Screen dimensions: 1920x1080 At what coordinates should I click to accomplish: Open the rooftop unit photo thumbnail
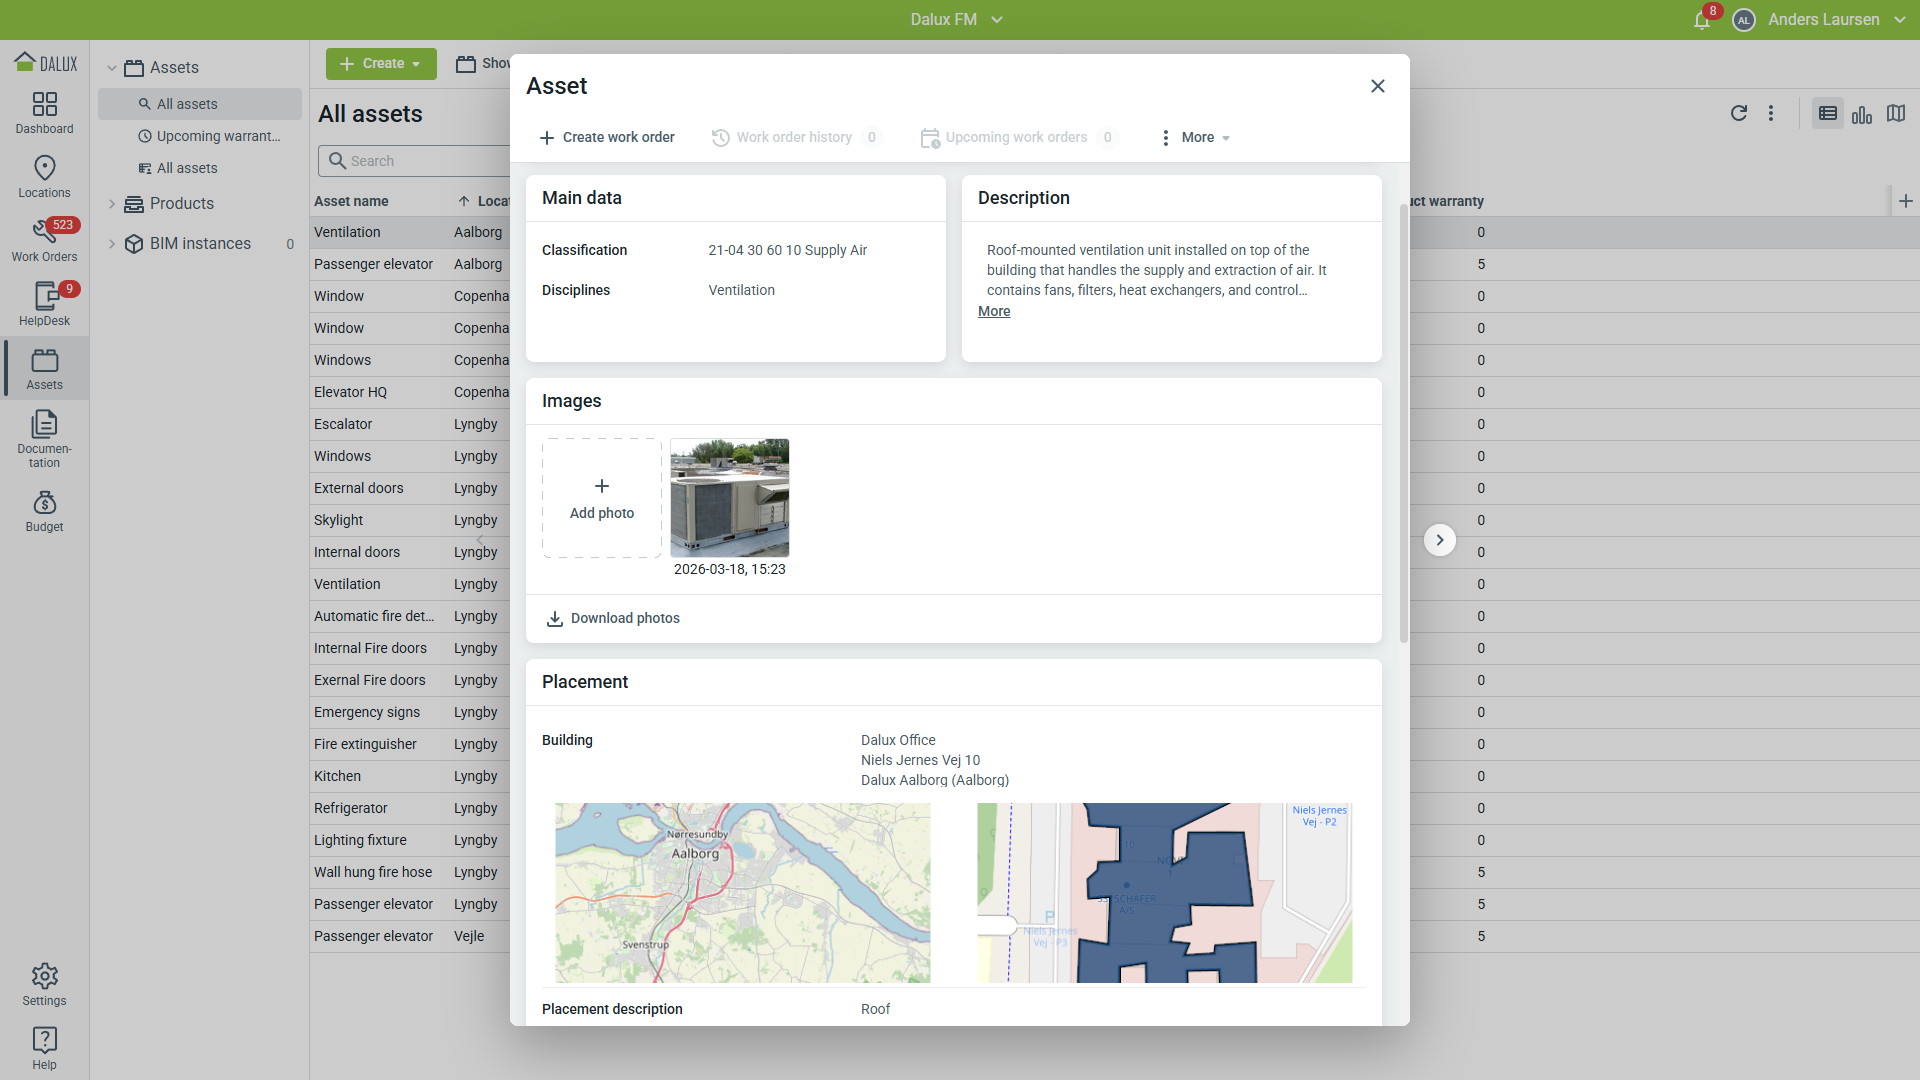point(730,498)
